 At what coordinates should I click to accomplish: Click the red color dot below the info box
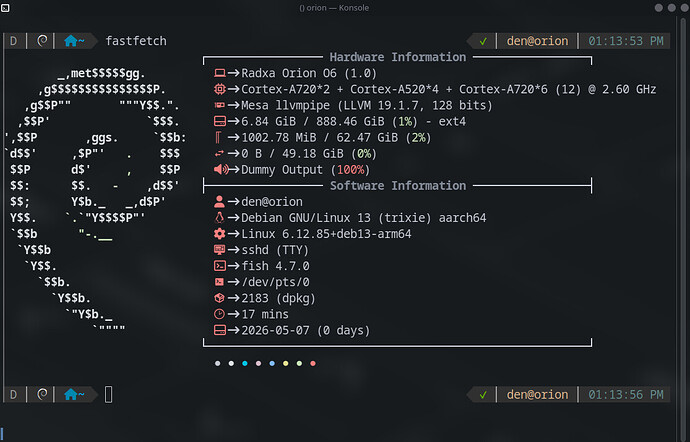point(313,364)
